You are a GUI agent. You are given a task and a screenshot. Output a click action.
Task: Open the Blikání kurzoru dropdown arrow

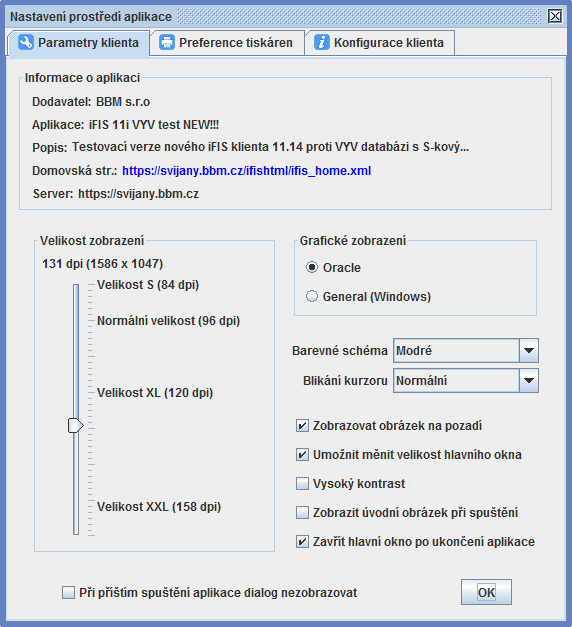click(529, 381)
